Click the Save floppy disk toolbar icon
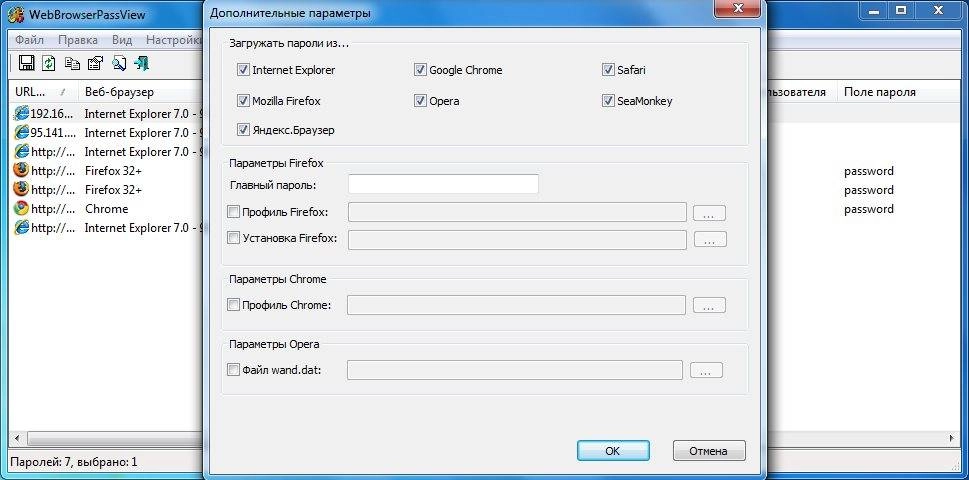Viewport: 969px width, 480px height. (x=26, y=63)
